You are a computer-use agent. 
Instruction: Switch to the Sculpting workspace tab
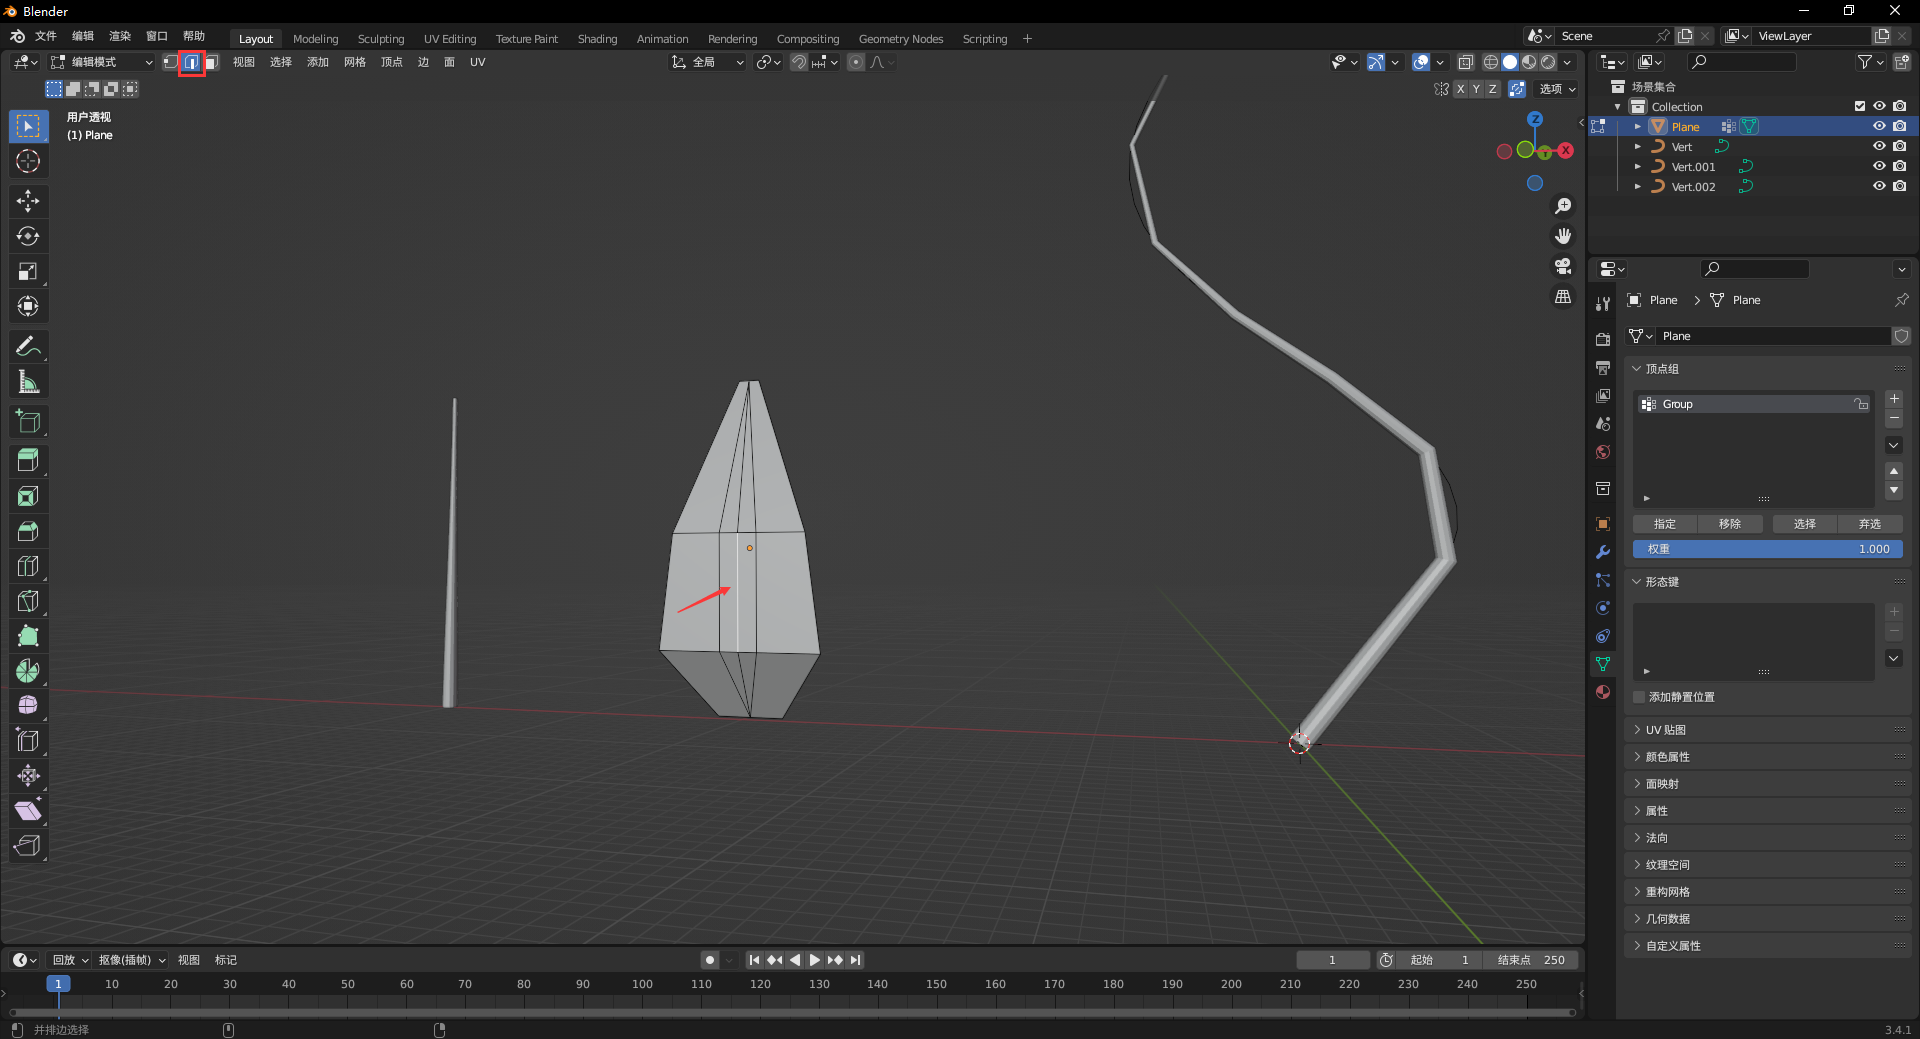(x=381, y=39)
